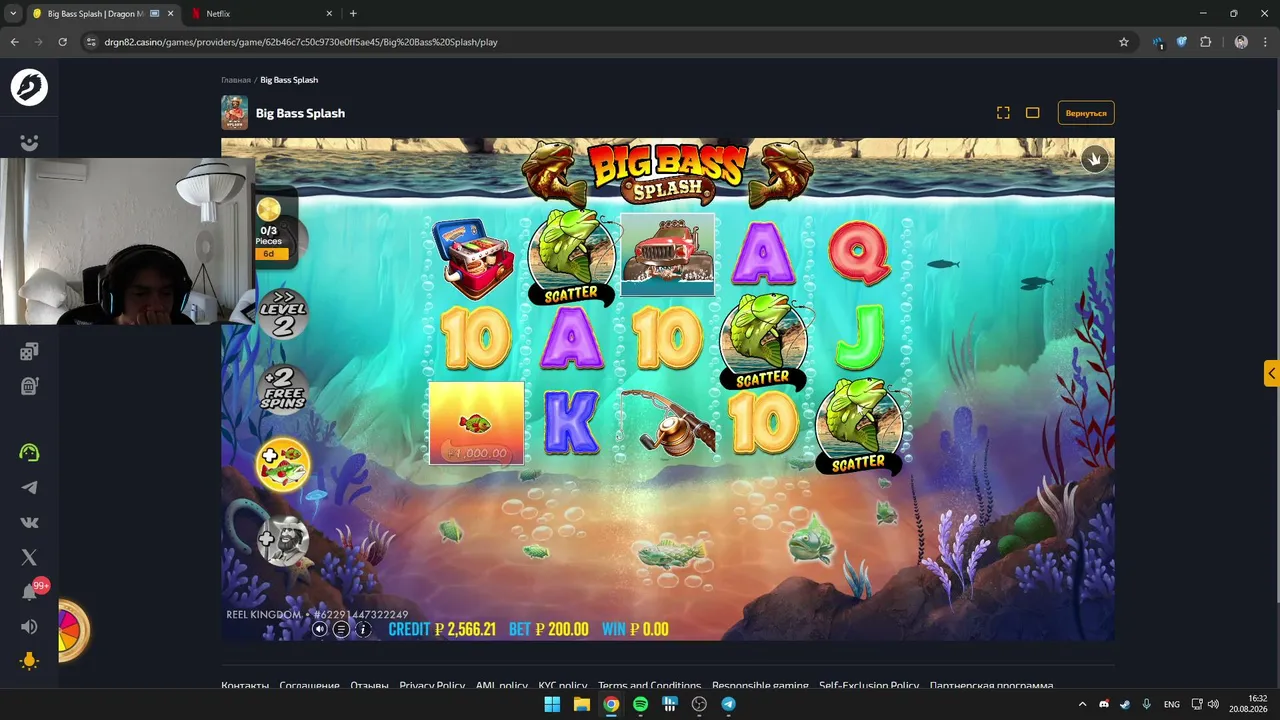Show hidden system tray icons
Viewport: 1280px width, 720px height.
pyautogui.click(x=1082, y=704)
